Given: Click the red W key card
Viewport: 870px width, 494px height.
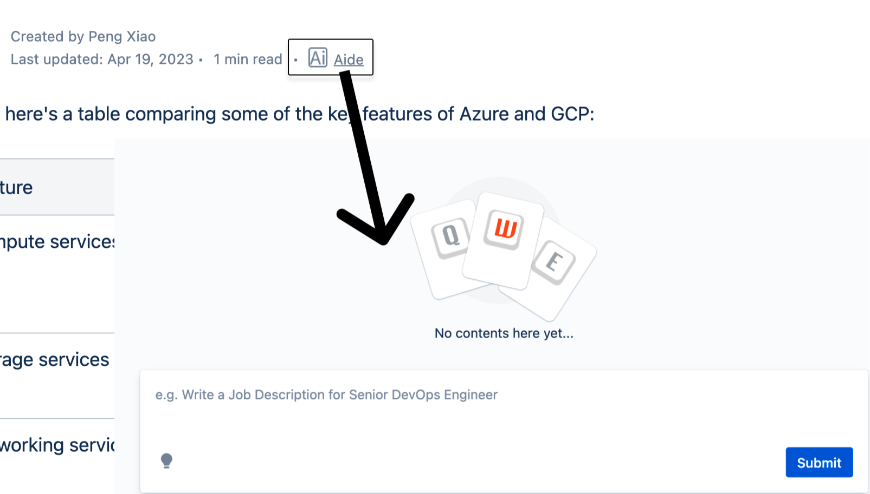Looking at the screenshot, I should point(503,240).
